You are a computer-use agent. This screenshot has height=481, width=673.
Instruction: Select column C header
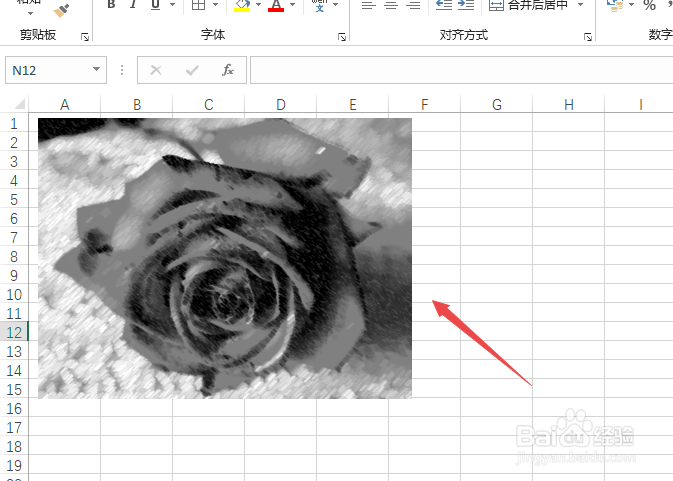[x=209, y=104]
